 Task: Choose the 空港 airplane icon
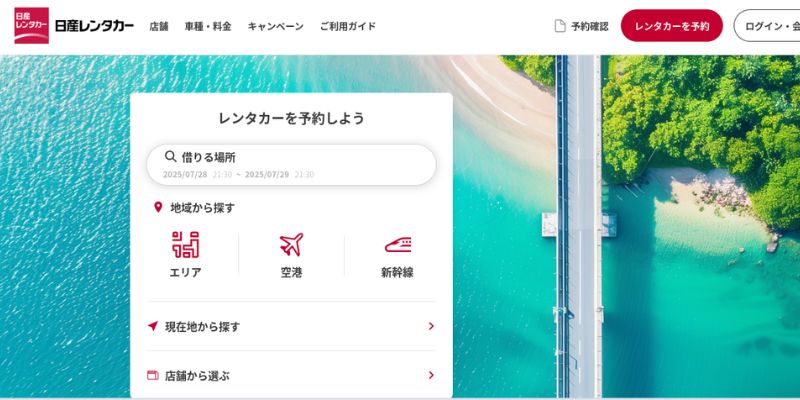point(291,244)
